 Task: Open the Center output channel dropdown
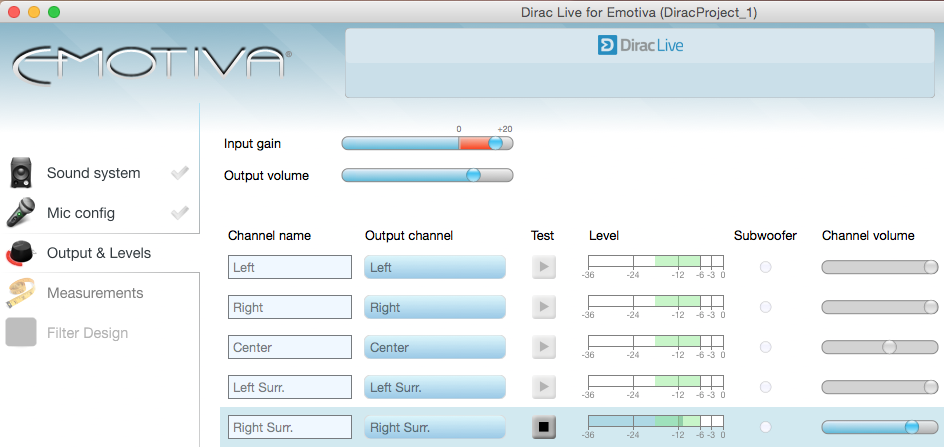click(435, 347)
